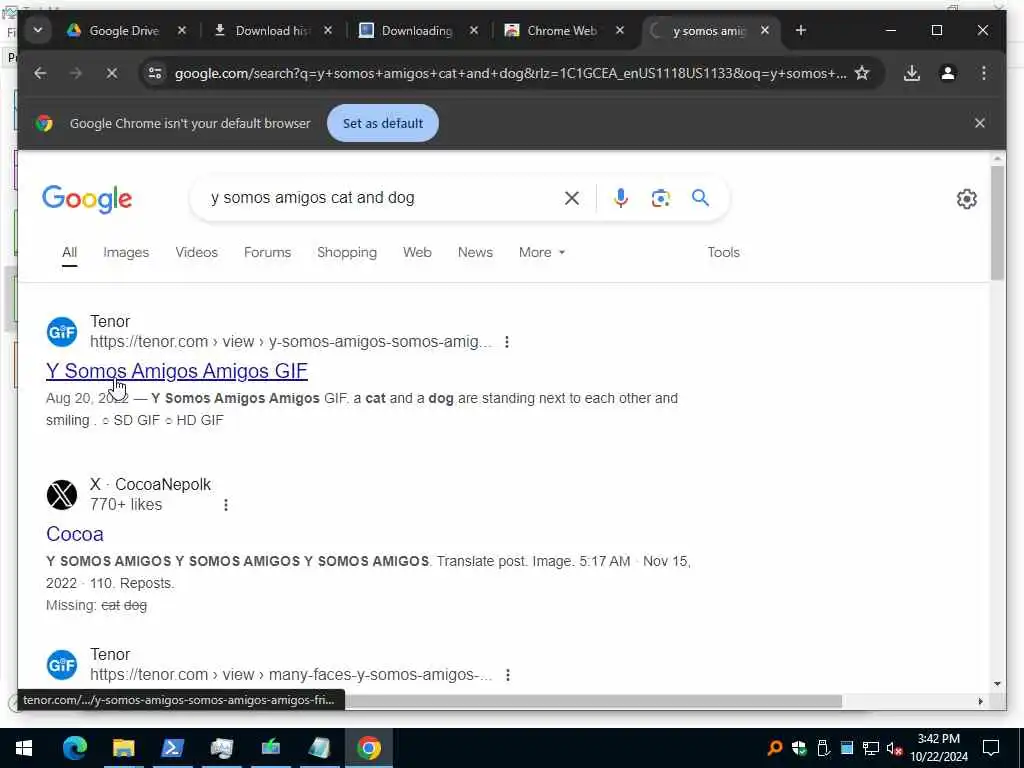Viewport: 1024px width, 768px height.
Task: Bookmark this page with the star
Action: 862,73
